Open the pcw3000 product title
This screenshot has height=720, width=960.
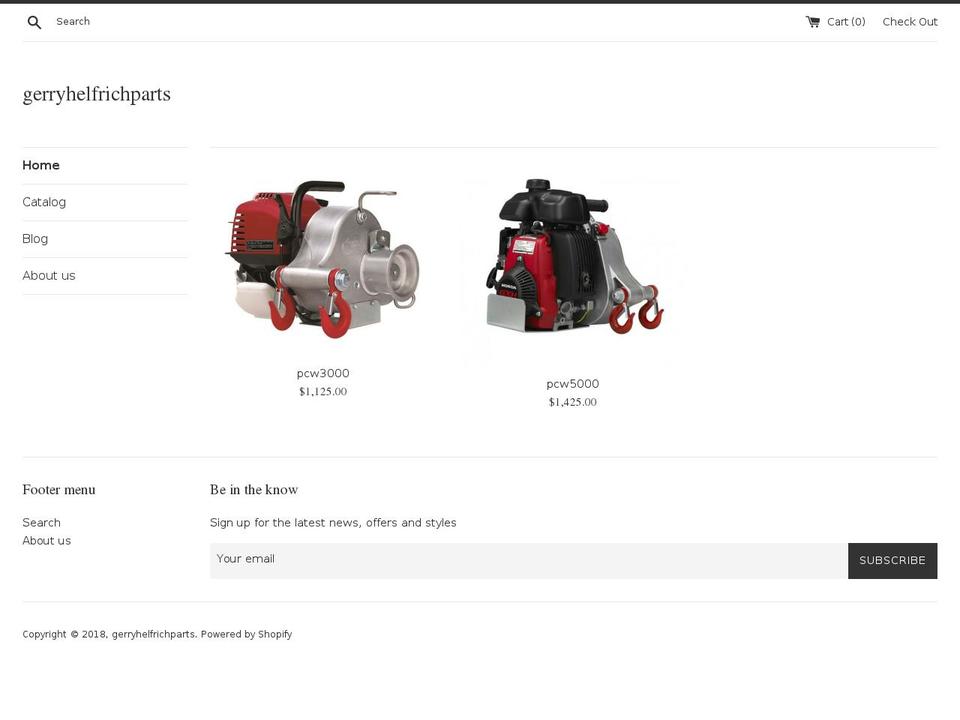coord(323,373)
